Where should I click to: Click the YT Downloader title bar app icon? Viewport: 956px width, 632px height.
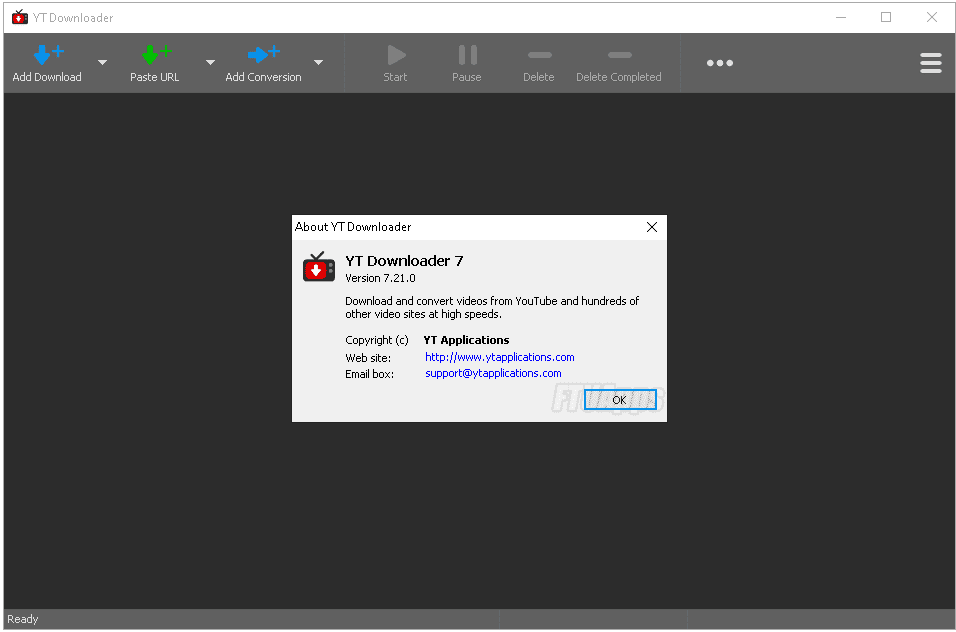(20, 17)
